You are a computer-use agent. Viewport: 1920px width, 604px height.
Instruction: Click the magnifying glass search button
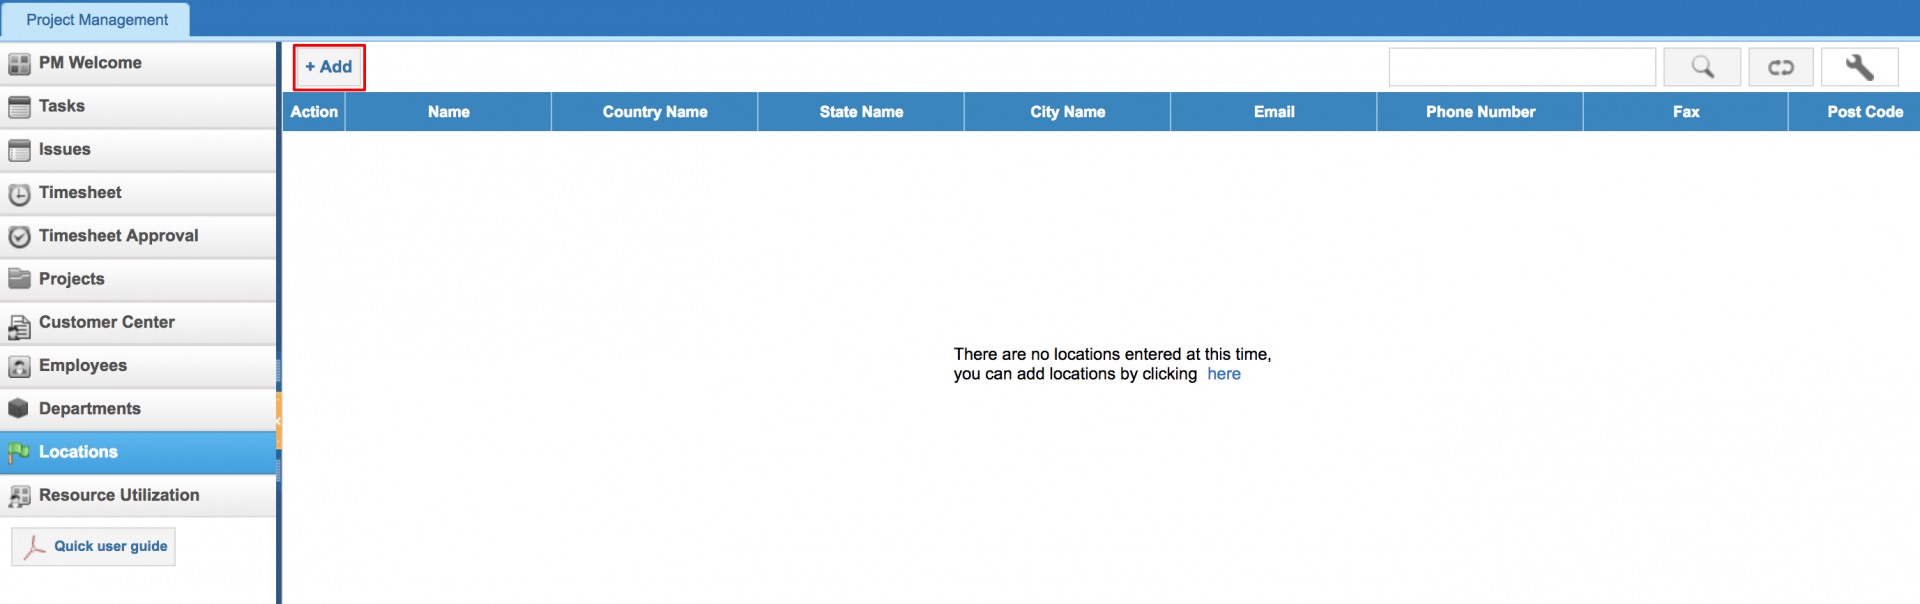1702,67
